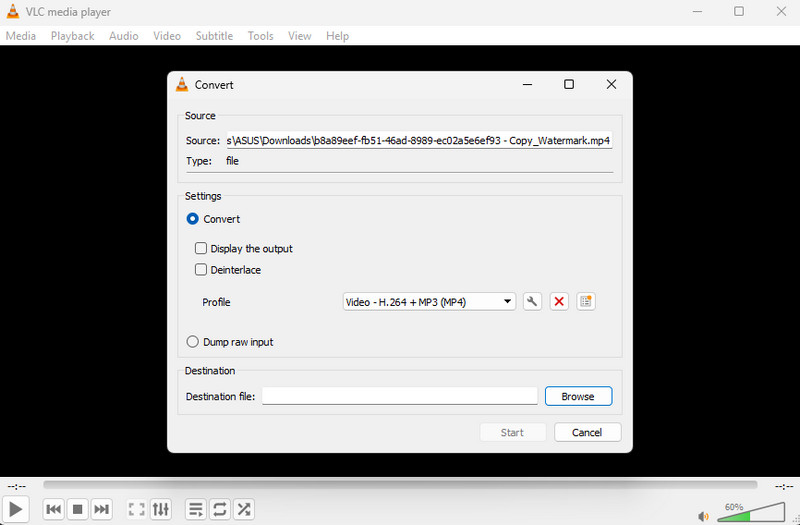Click the remaining time label
The image size is (800, 525).
coord(784,487)
